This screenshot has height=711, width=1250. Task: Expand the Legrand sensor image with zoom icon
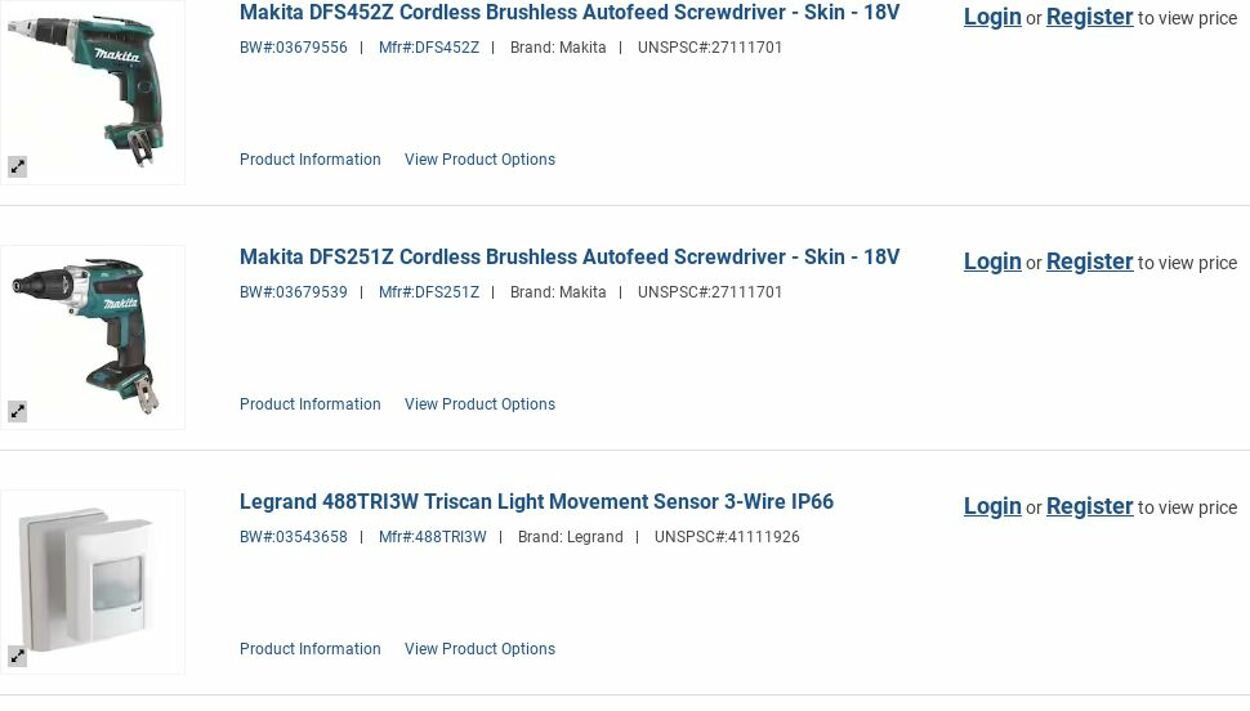[18, 656]
